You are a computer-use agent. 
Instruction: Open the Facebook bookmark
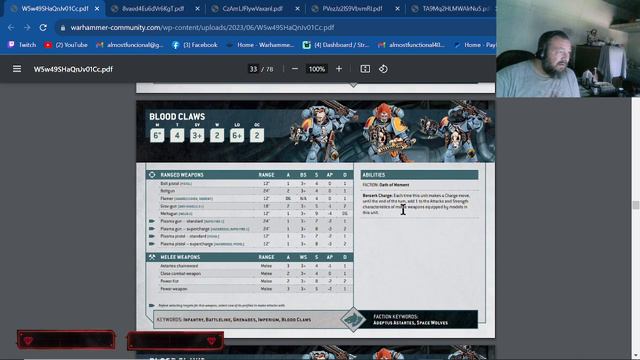(194, 45)
